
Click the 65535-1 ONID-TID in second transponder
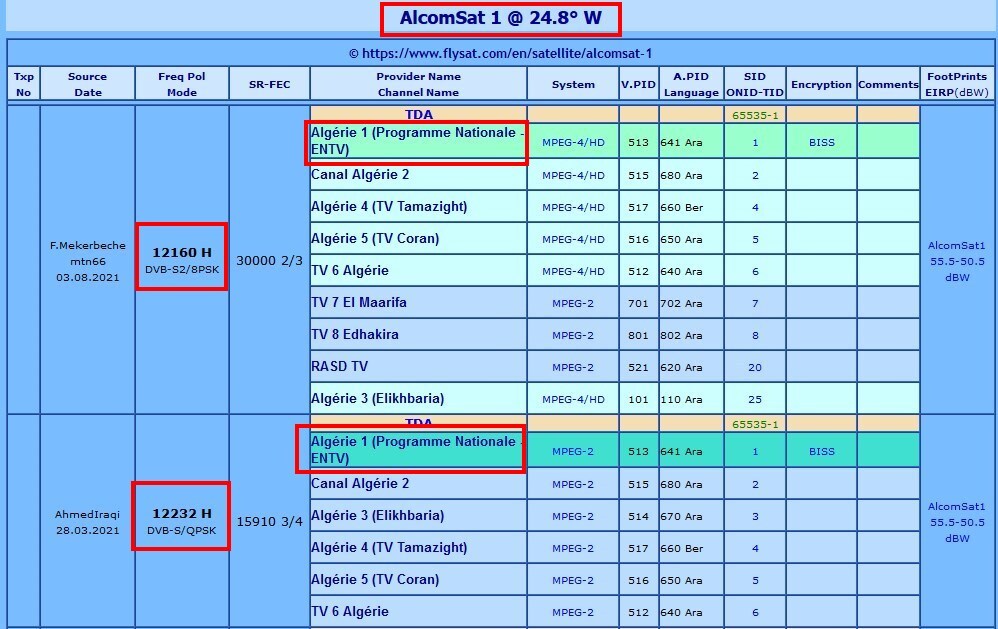755,424
